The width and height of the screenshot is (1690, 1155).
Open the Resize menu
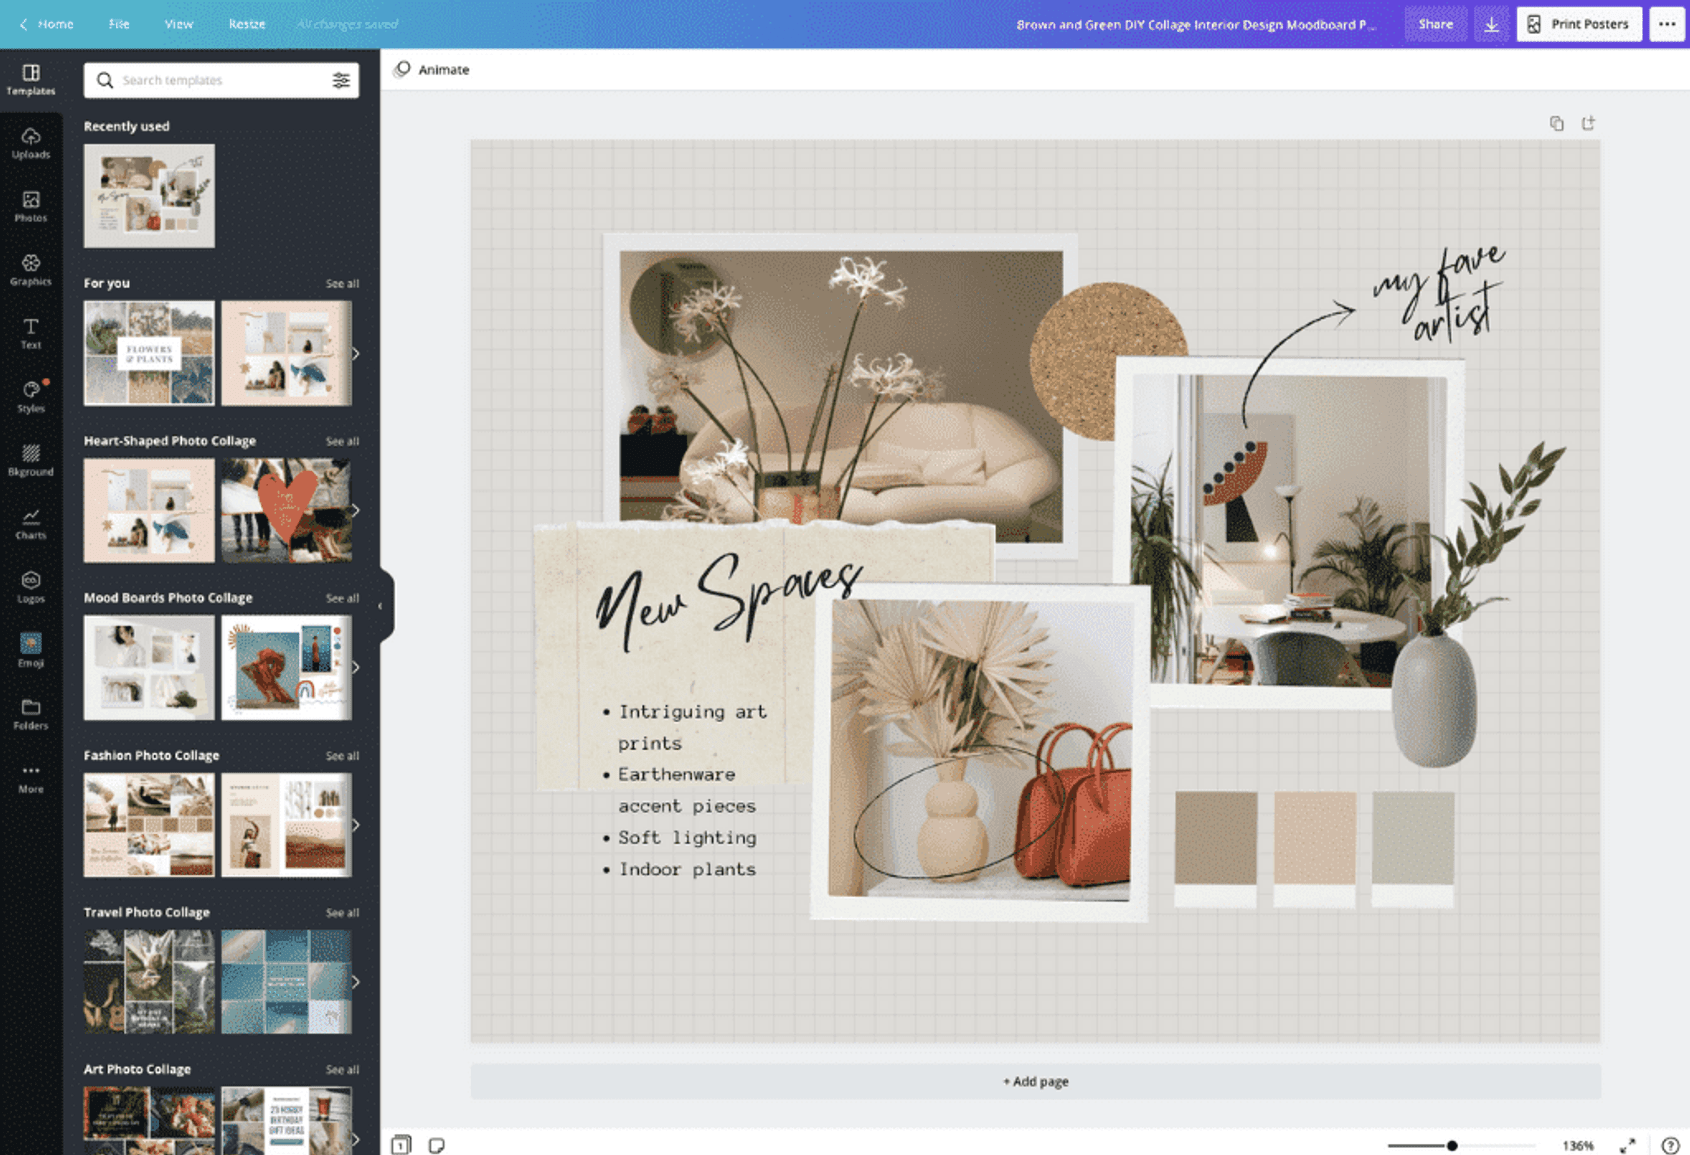coord(246,23)
